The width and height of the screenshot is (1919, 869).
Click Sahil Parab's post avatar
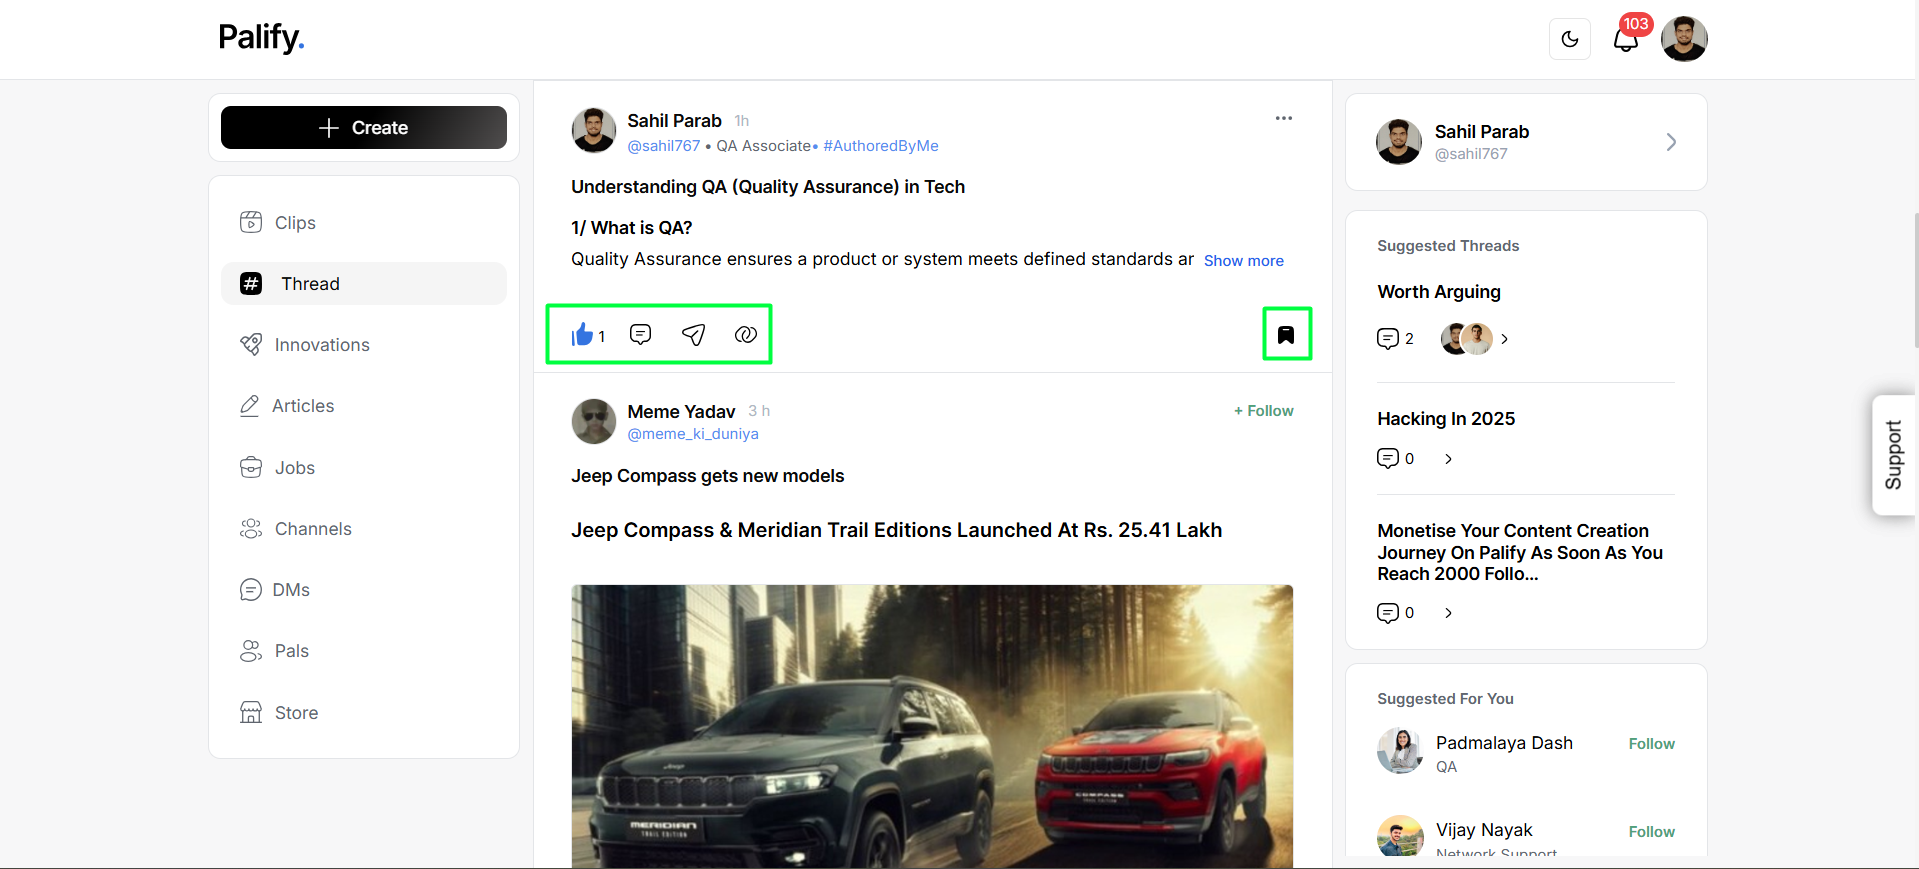tap(594, 131)
